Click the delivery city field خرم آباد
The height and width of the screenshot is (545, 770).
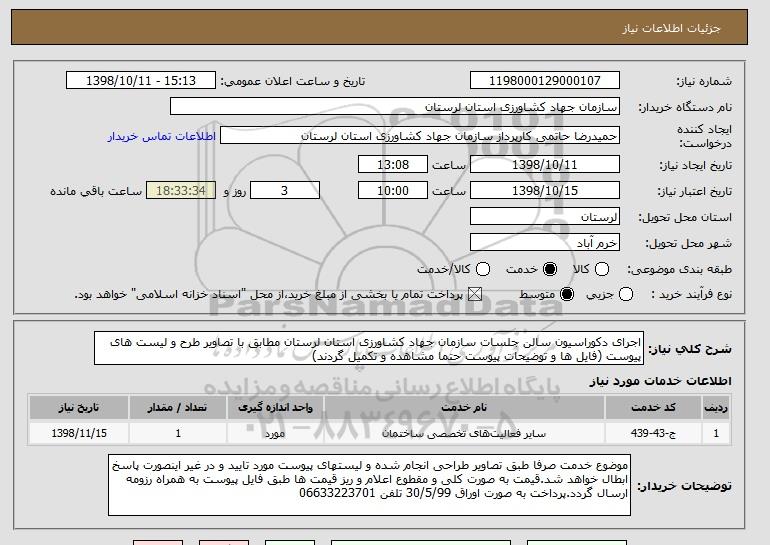pos(545,243)
